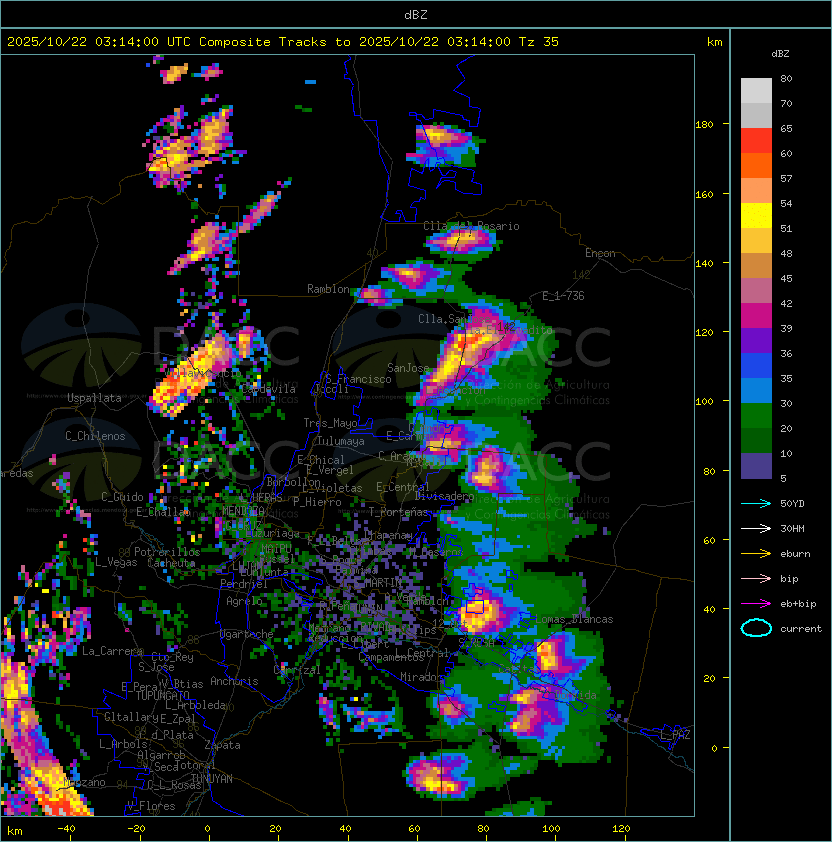
Task: Click the '-40' horizontal axis tick label
Action: click(x=66, y=829)
